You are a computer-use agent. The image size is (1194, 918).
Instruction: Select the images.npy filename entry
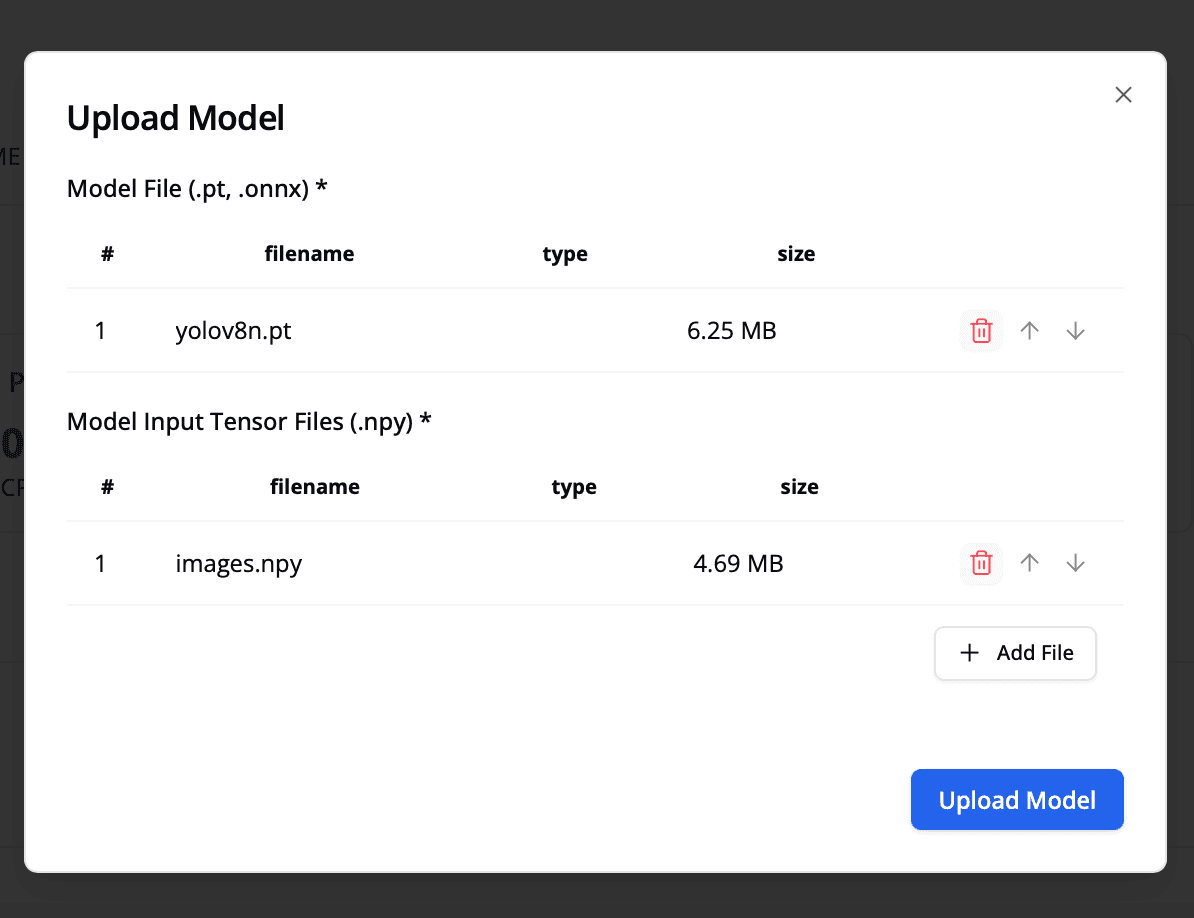point(238,563)
